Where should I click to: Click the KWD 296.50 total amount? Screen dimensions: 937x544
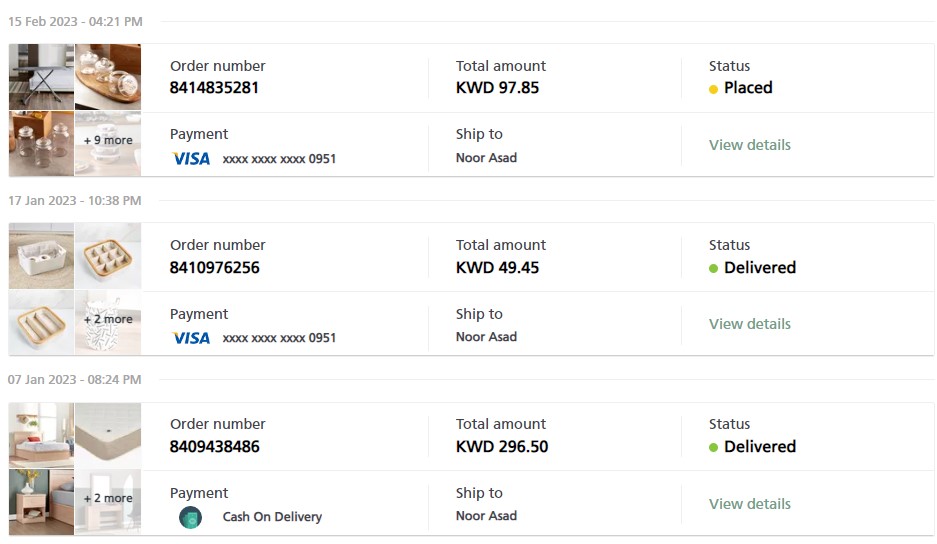[502, 447]
